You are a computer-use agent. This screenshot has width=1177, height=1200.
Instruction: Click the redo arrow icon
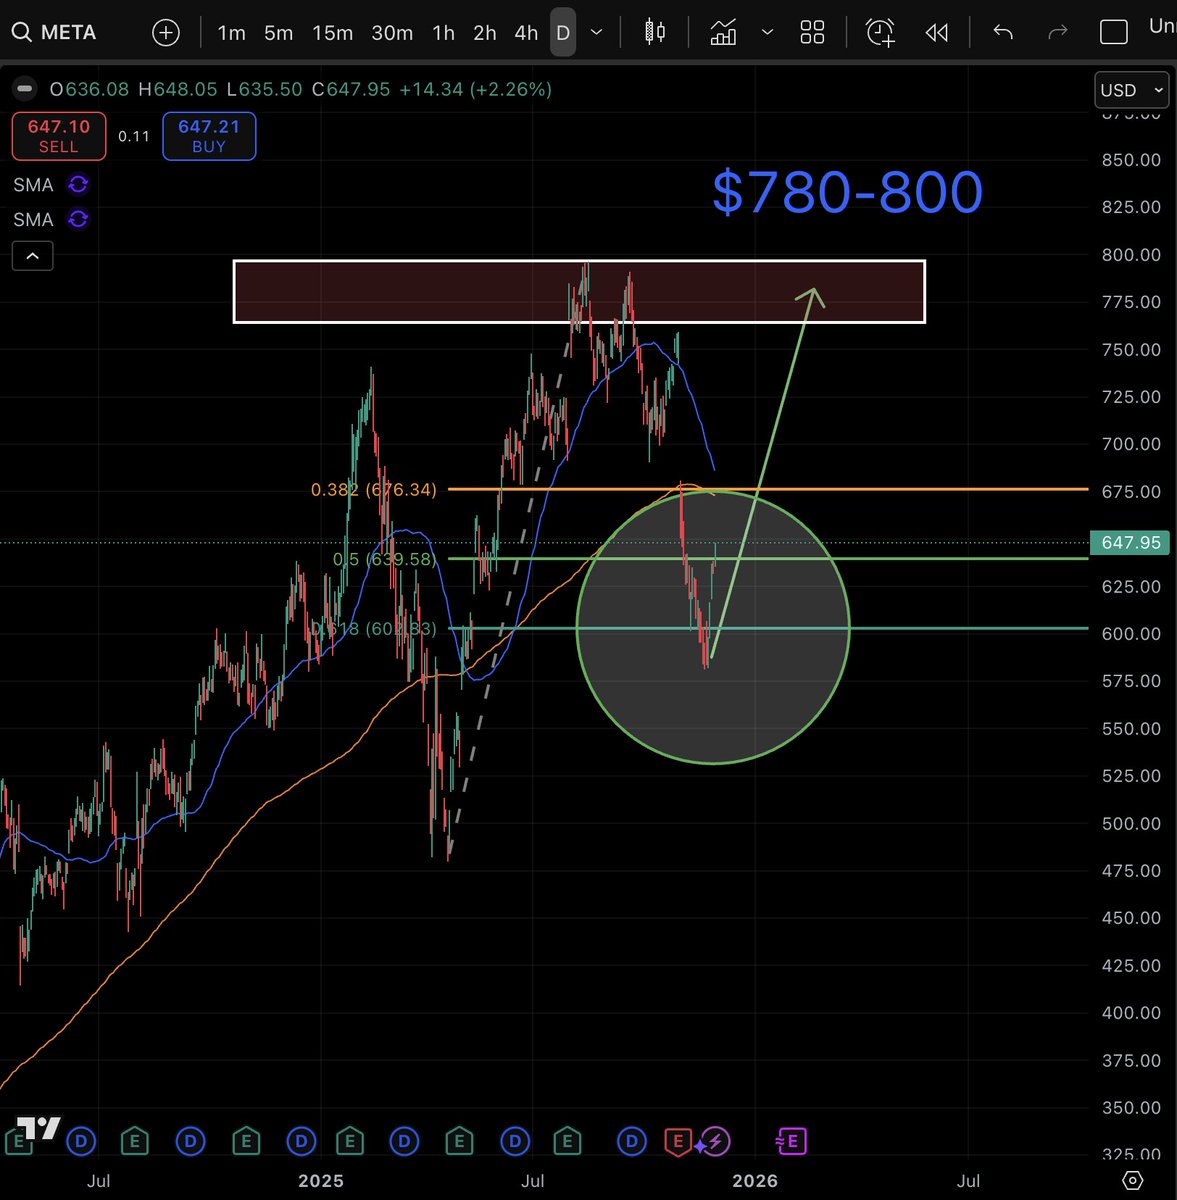coord(1058,32)
